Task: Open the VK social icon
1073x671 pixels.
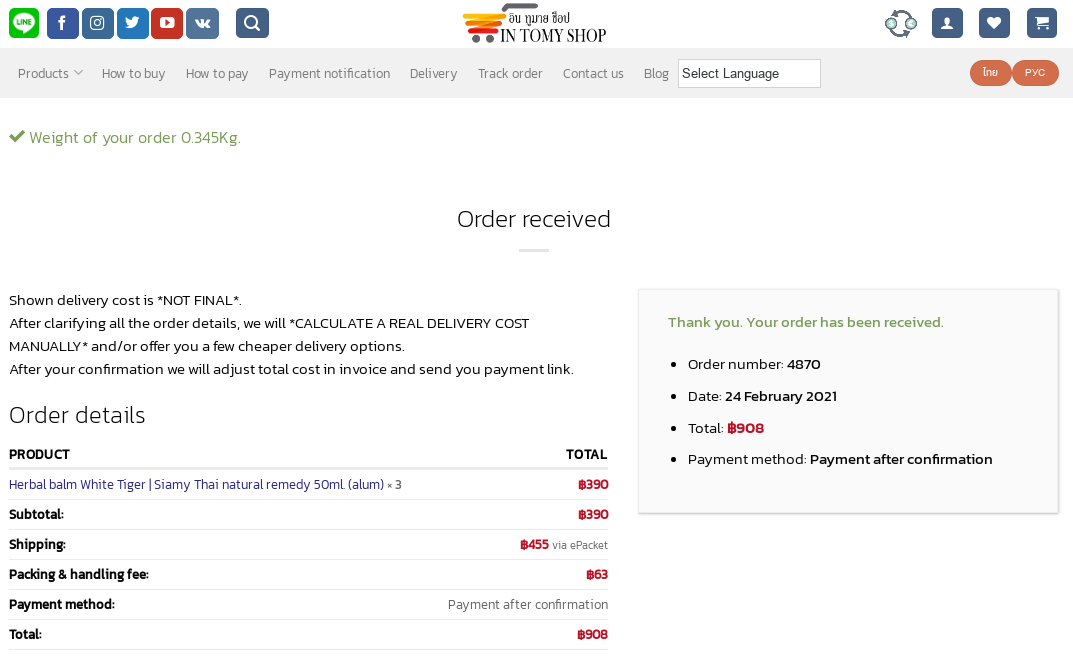Action: pos(203,23)
